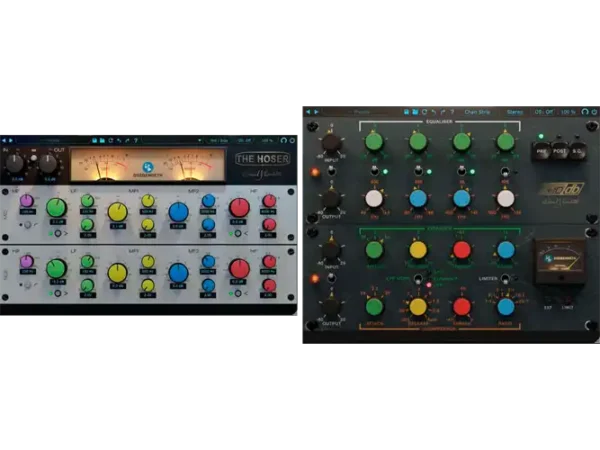Open help question mark in channel strip plugin
The width and height of the screenshot is (600, 450).
click(452, 112)
